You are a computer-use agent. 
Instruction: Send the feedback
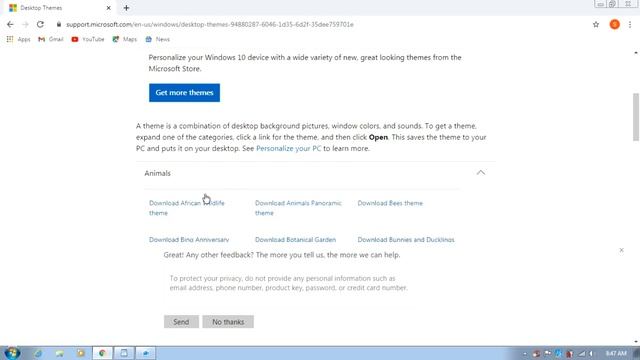pyautogui.click(x=181, y=322)
